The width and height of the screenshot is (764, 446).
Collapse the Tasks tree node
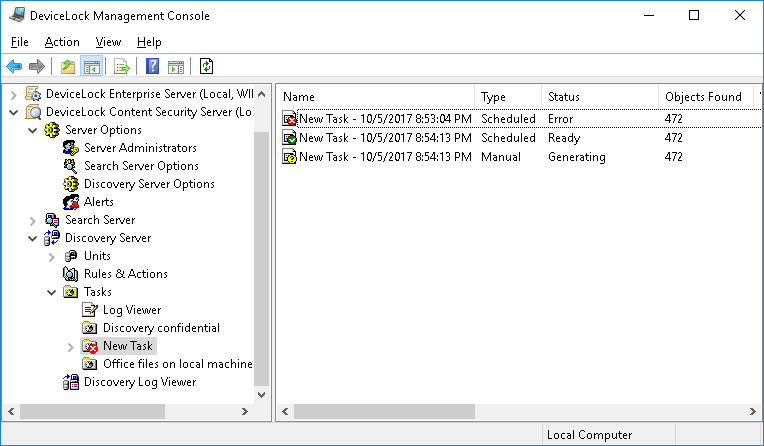[52, 292]
